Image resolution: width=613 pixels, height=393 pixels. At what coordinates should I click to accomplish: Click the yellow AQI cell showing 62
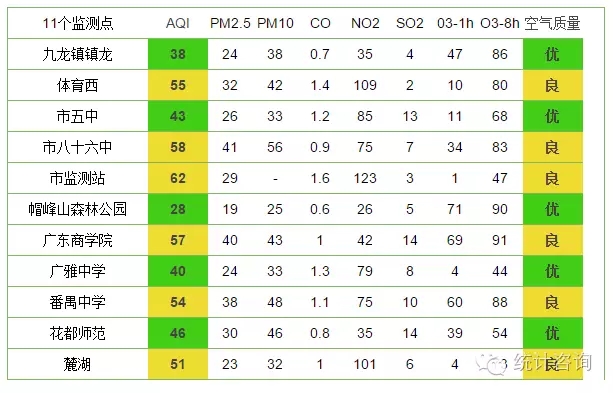tap(178, 178)
